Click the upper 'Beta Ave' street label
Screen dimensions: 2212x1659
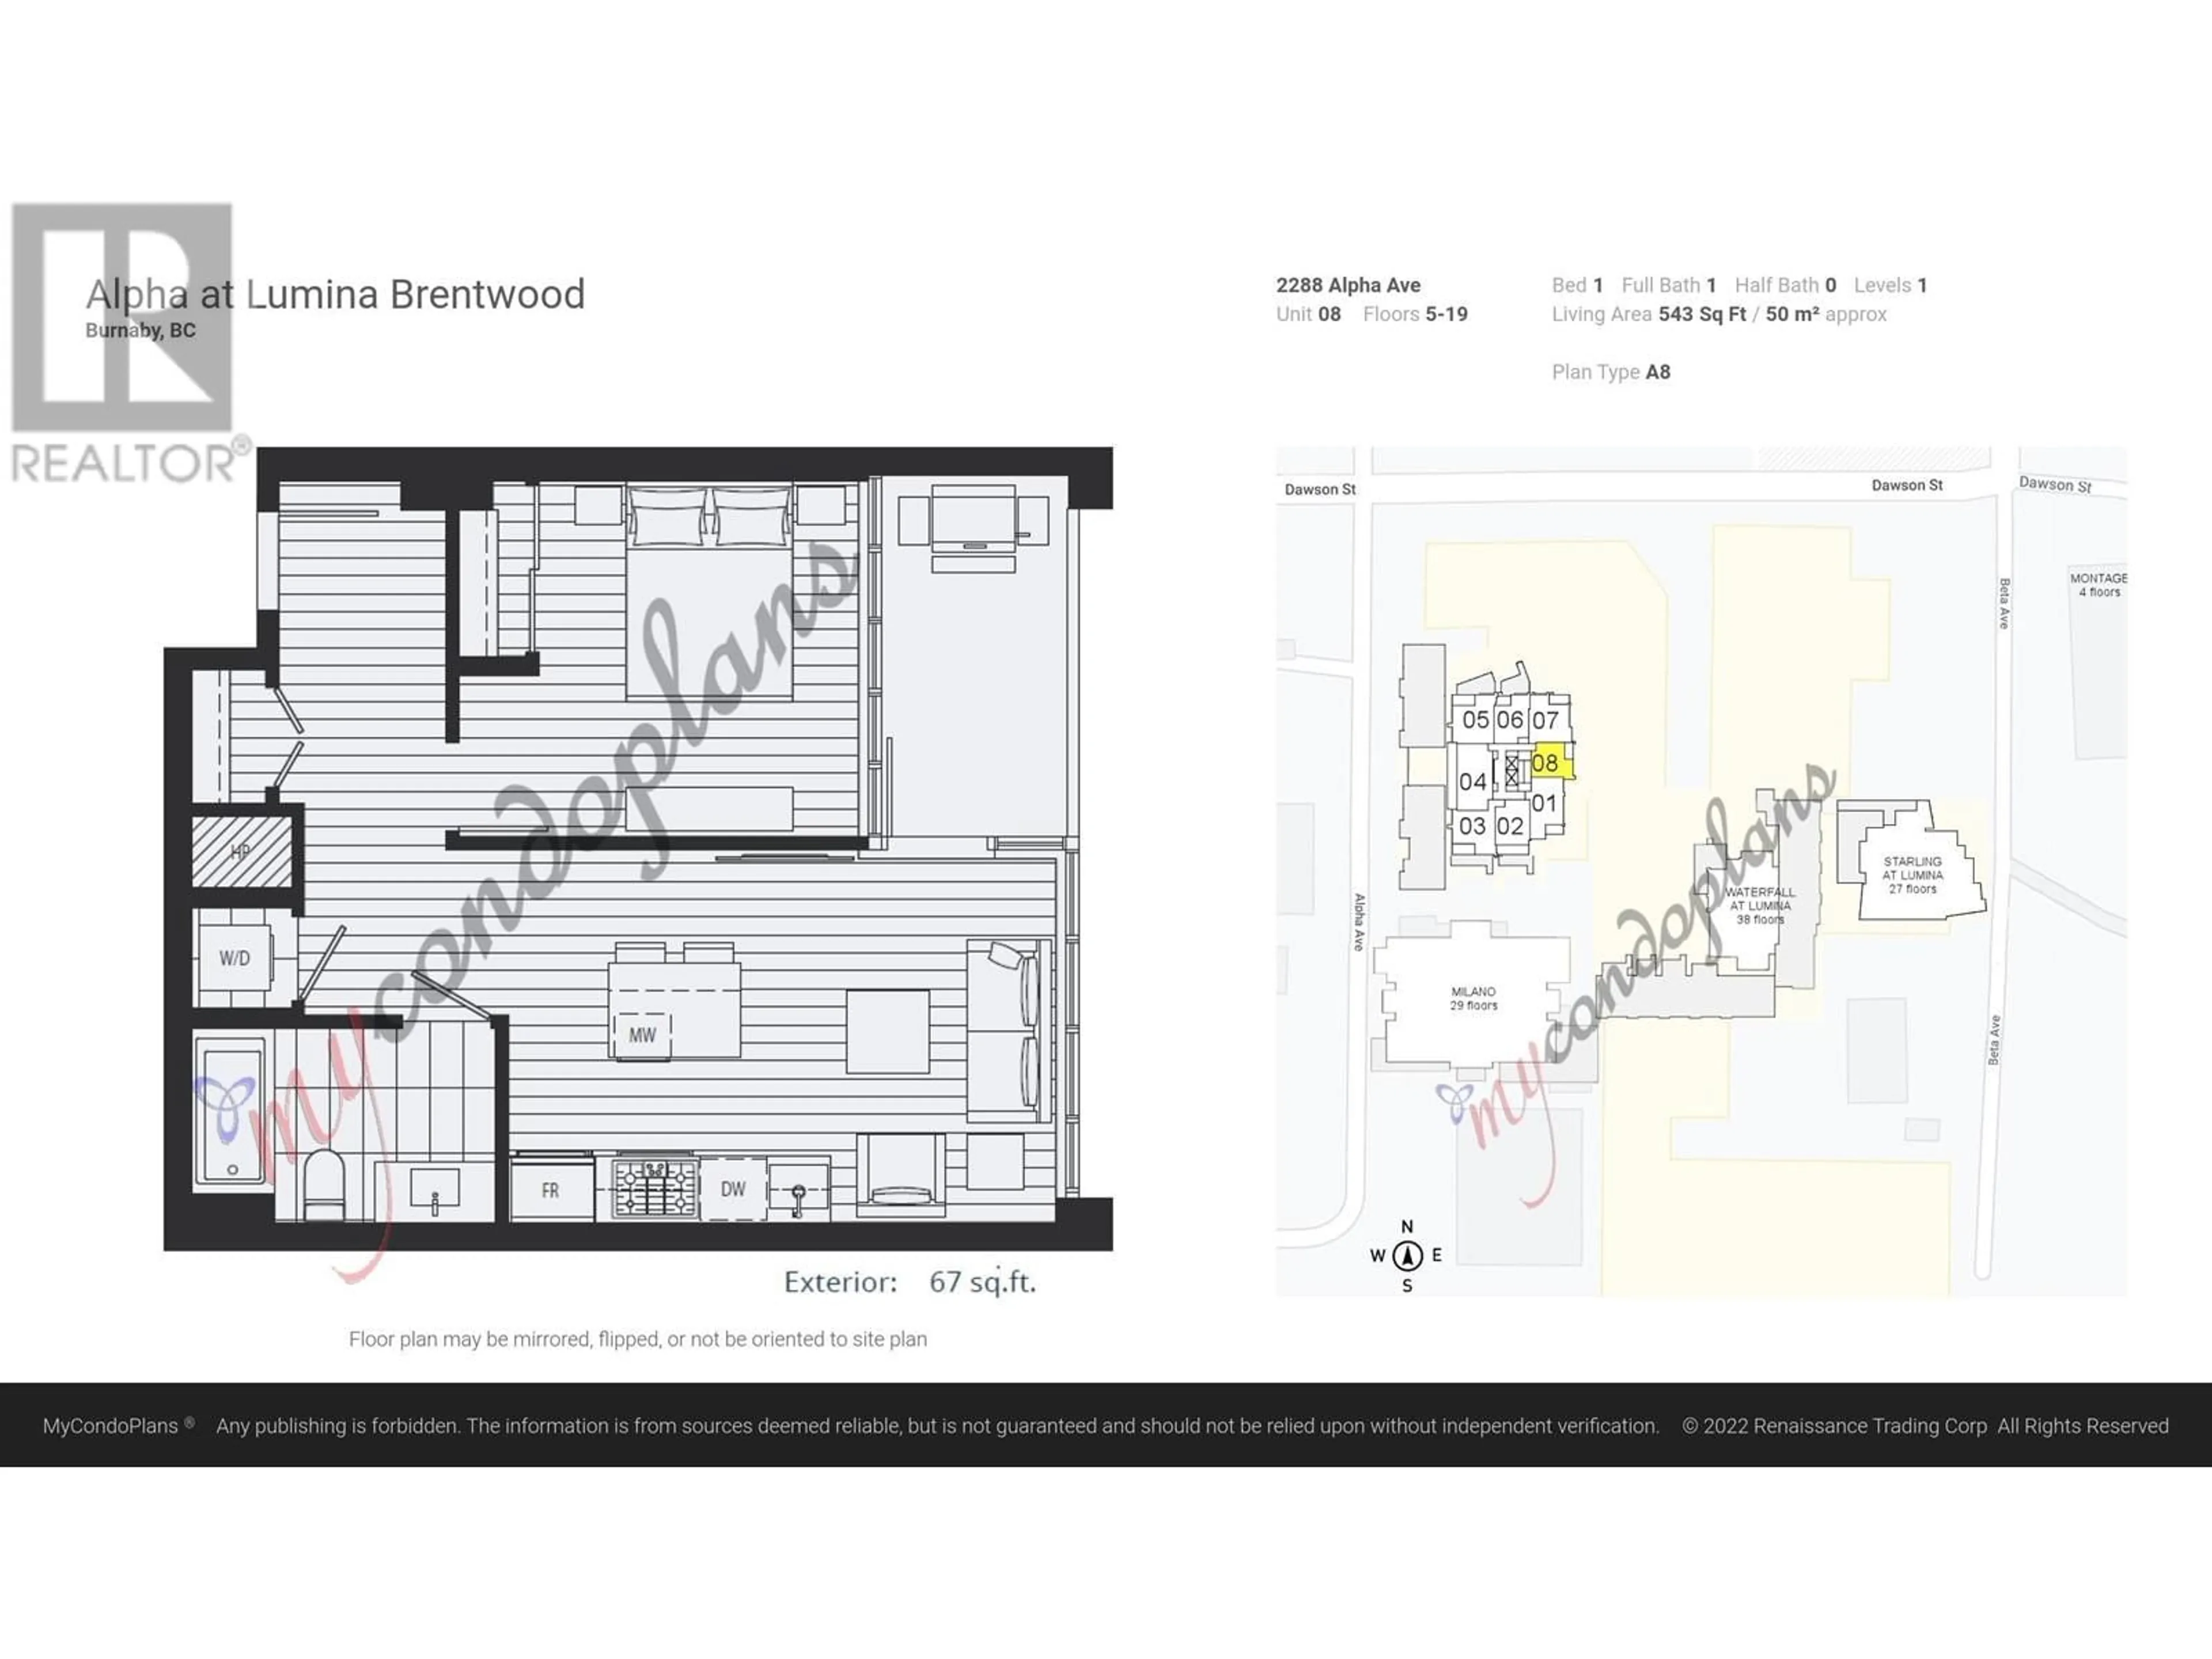[2004, 603]
